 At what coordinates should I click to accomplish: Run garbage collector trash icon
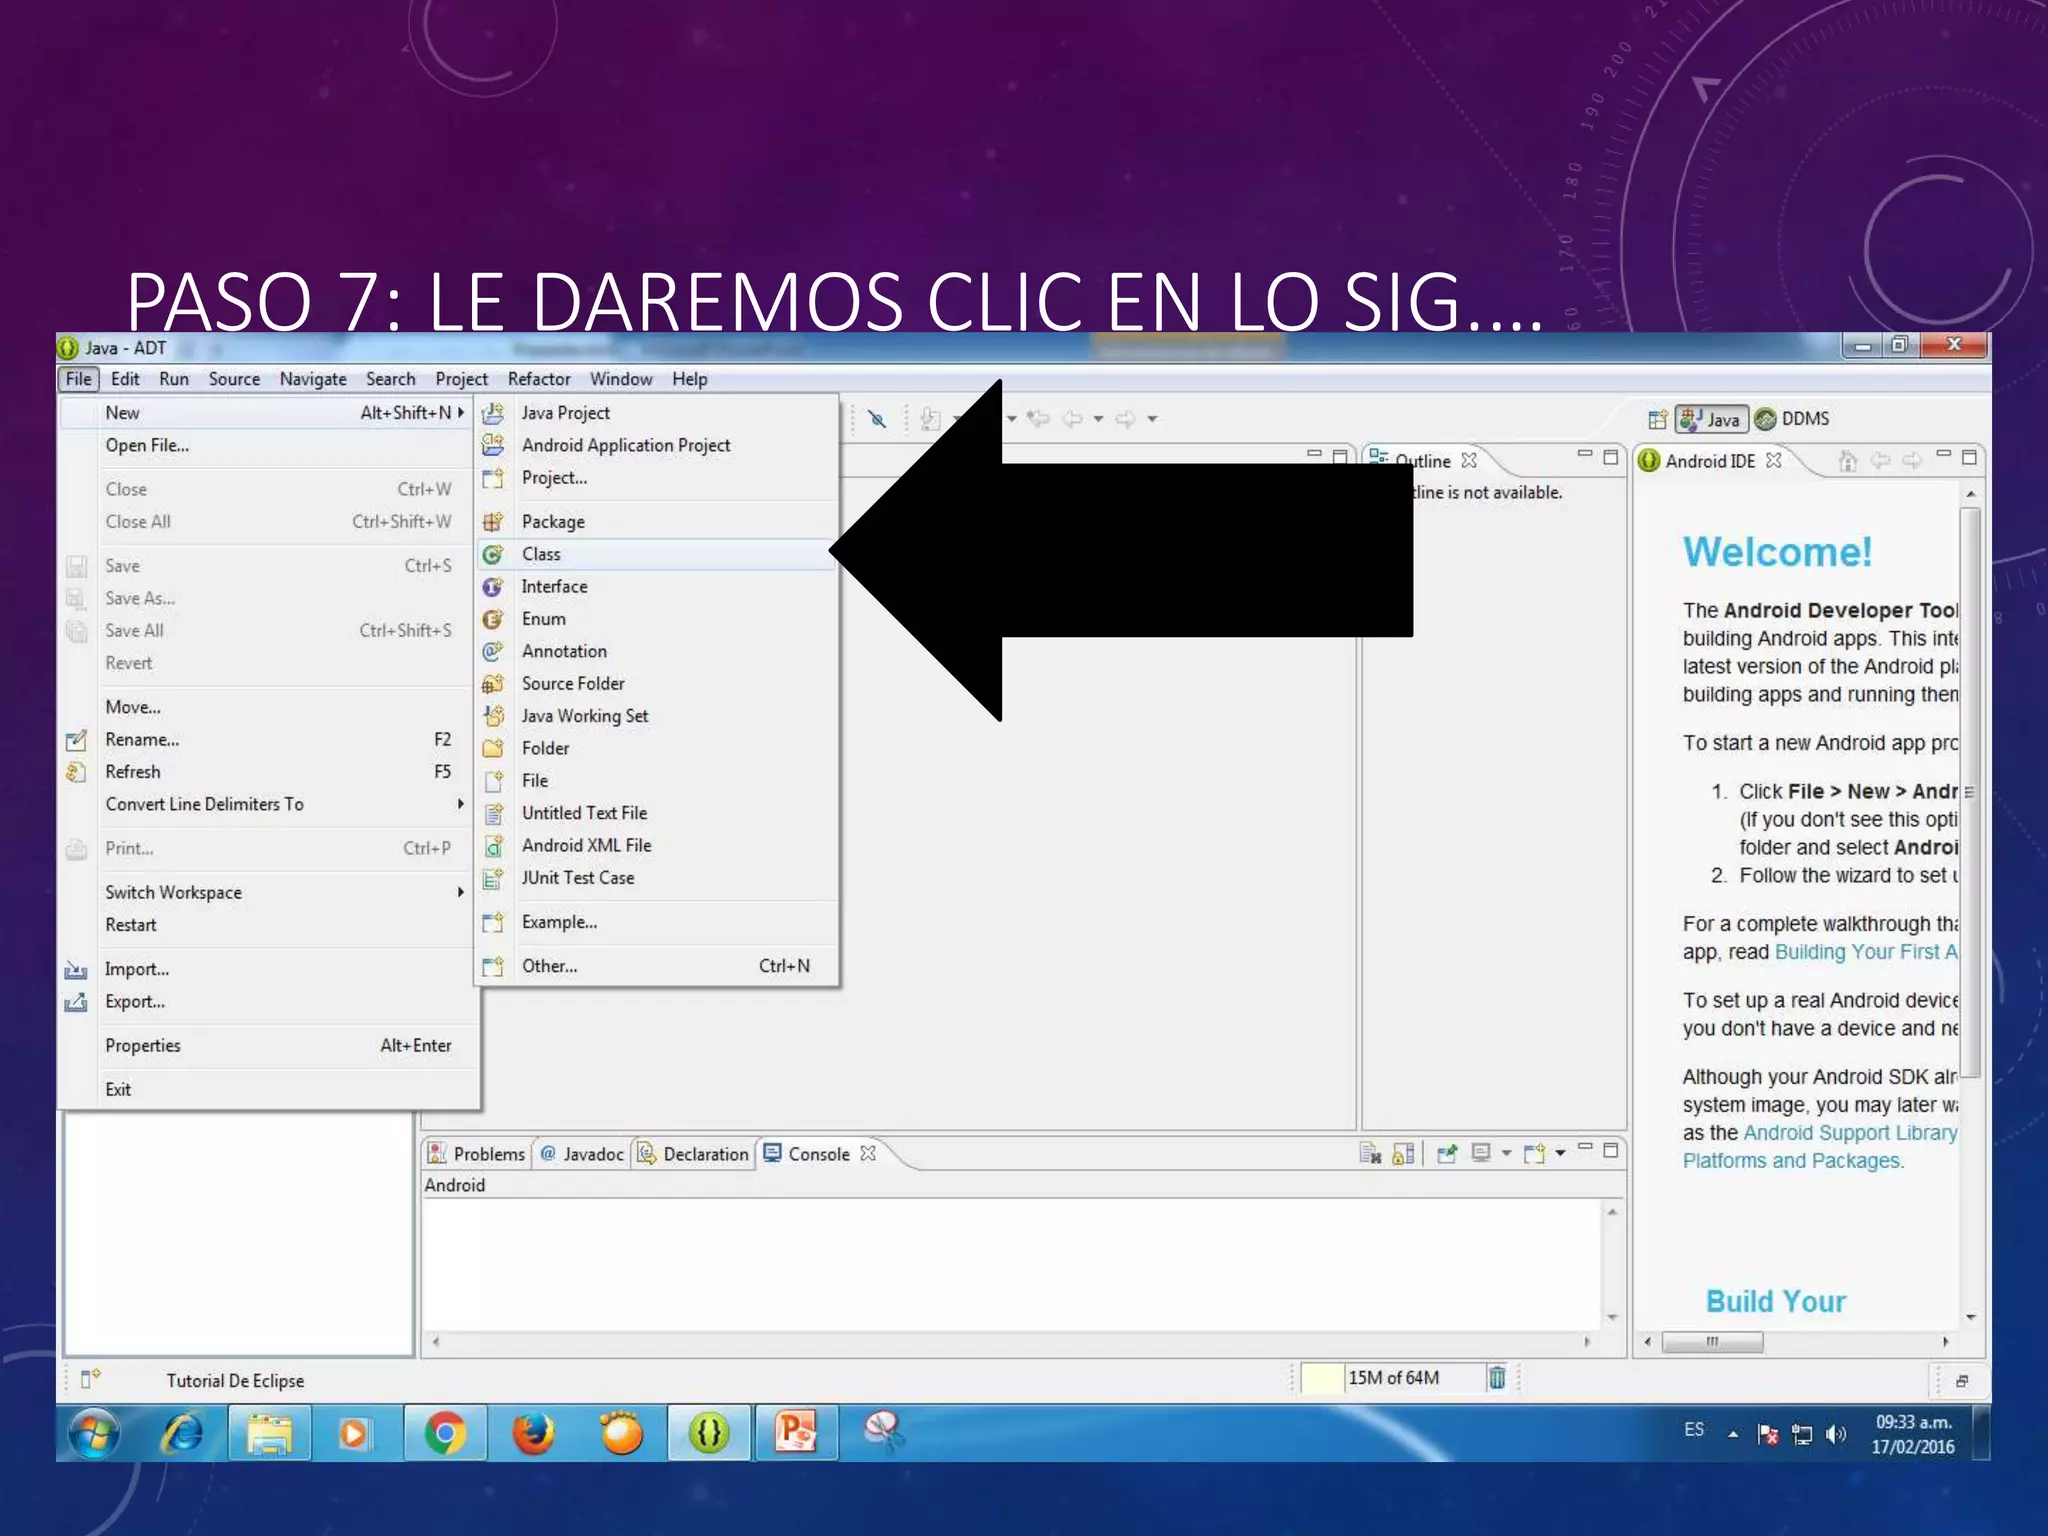(1497, 1378)
